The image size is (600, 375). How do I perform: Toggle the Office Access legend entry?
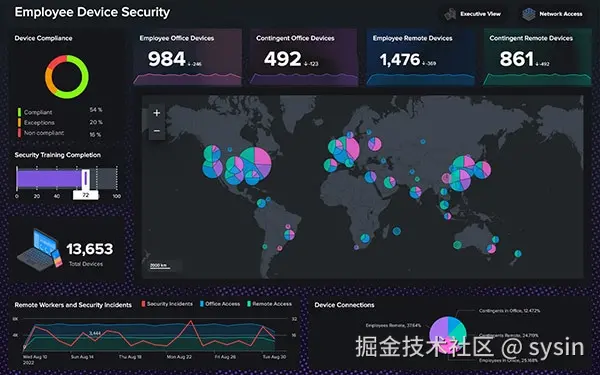point(220,304)
